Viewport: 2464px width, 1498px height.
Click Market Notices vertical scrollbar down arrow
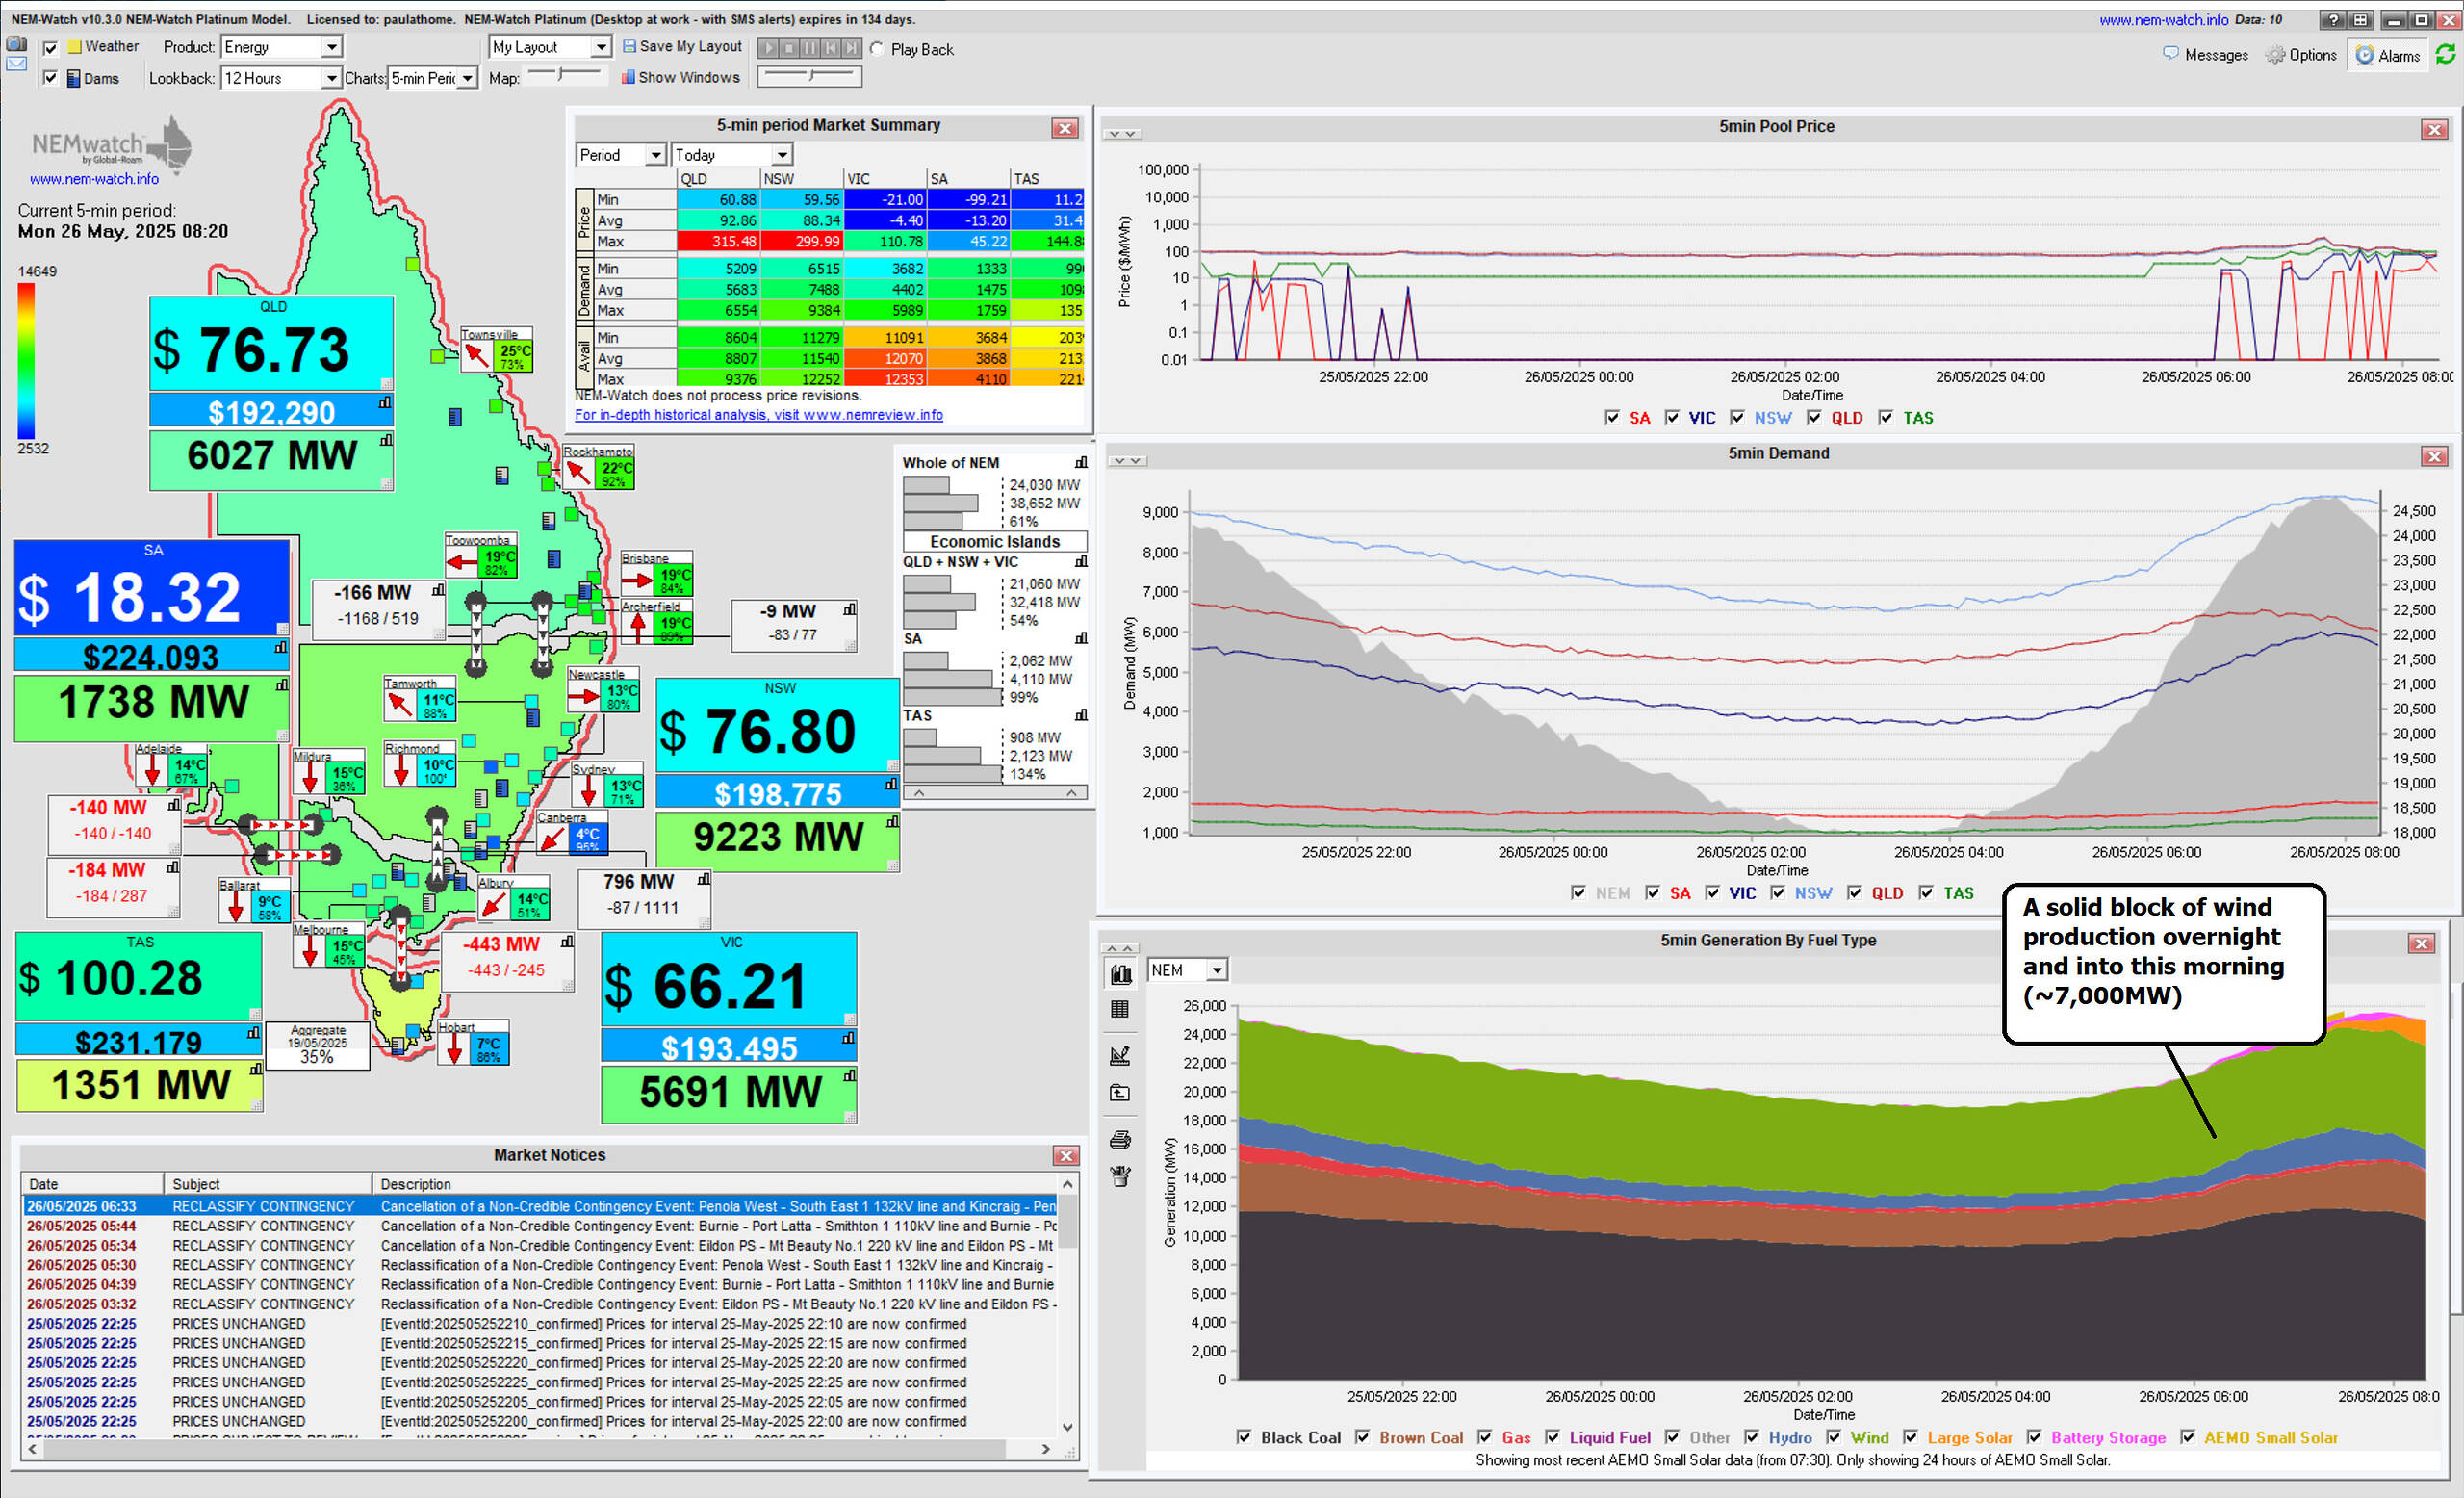pos(1068,1427)
